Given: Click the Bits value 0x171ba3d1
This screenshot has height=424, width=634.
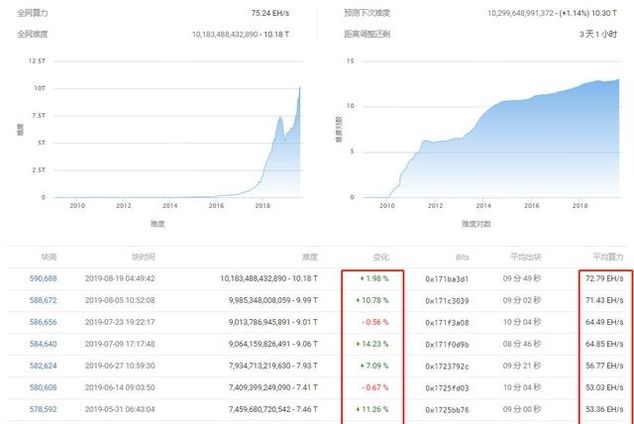Looking at the screenshot, I should (447, 279).
